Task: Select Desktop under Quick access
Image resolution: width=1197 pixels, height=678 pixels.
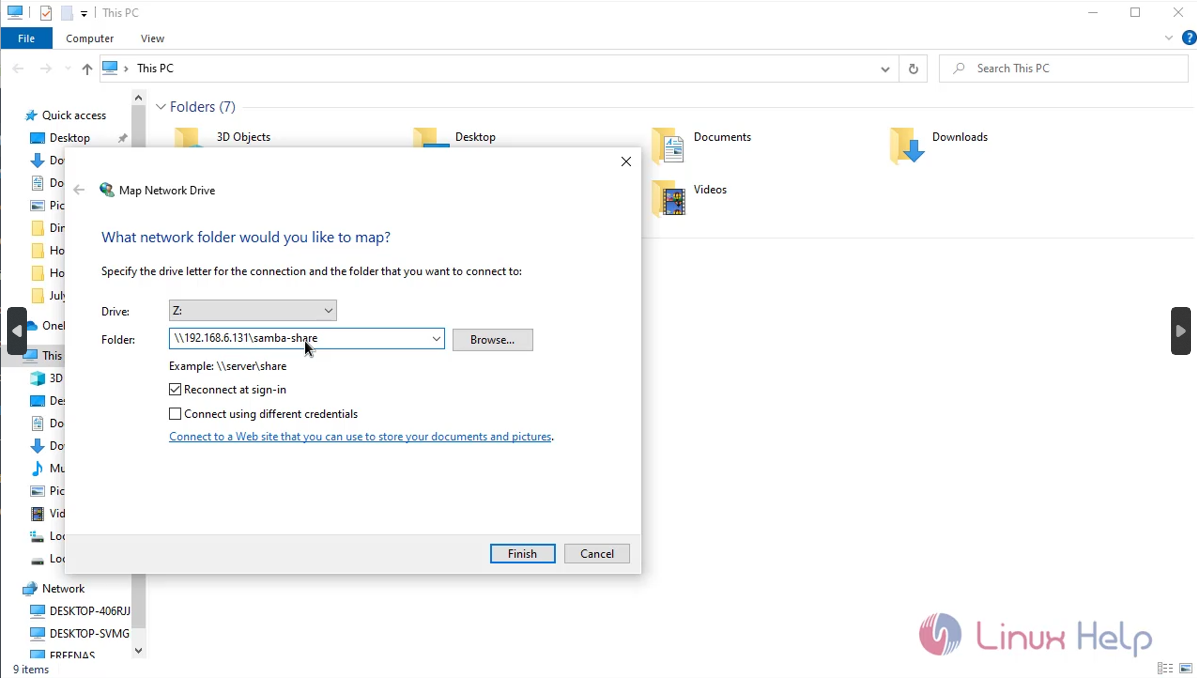Action: tap(69, 138)
